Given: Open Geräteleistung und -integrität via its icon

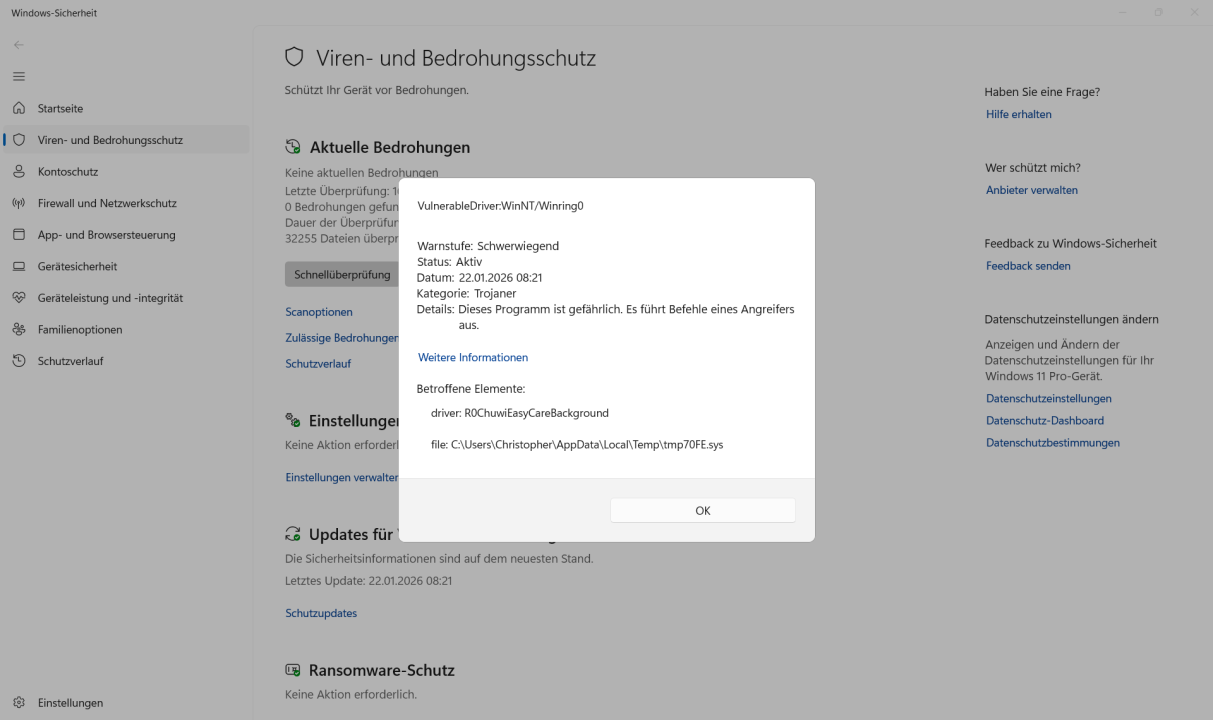Looking at the screenshot, I should click(x=18, y=298).
